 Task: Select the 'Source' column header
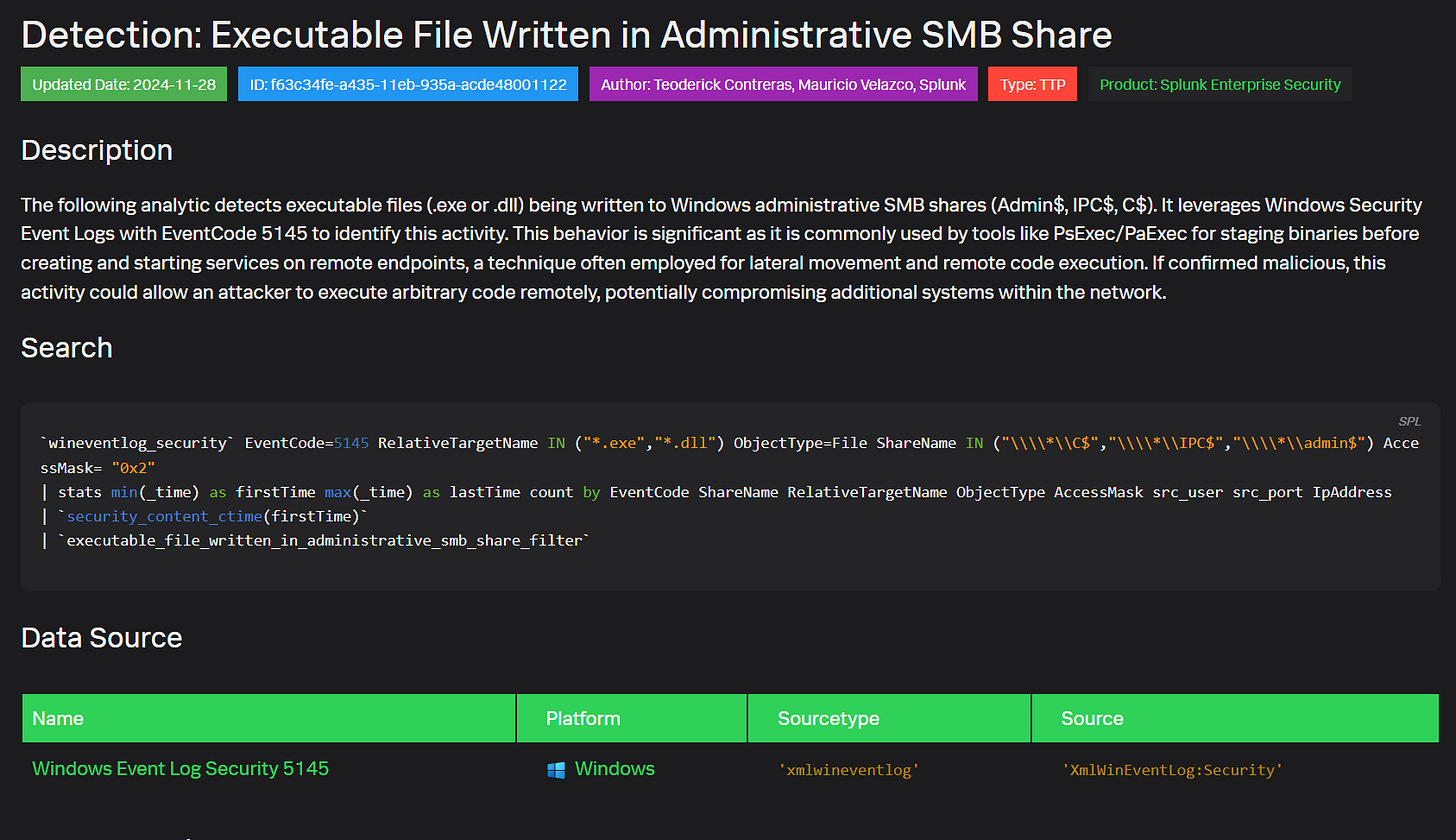pyautogui.click(x=1092, y=718)
